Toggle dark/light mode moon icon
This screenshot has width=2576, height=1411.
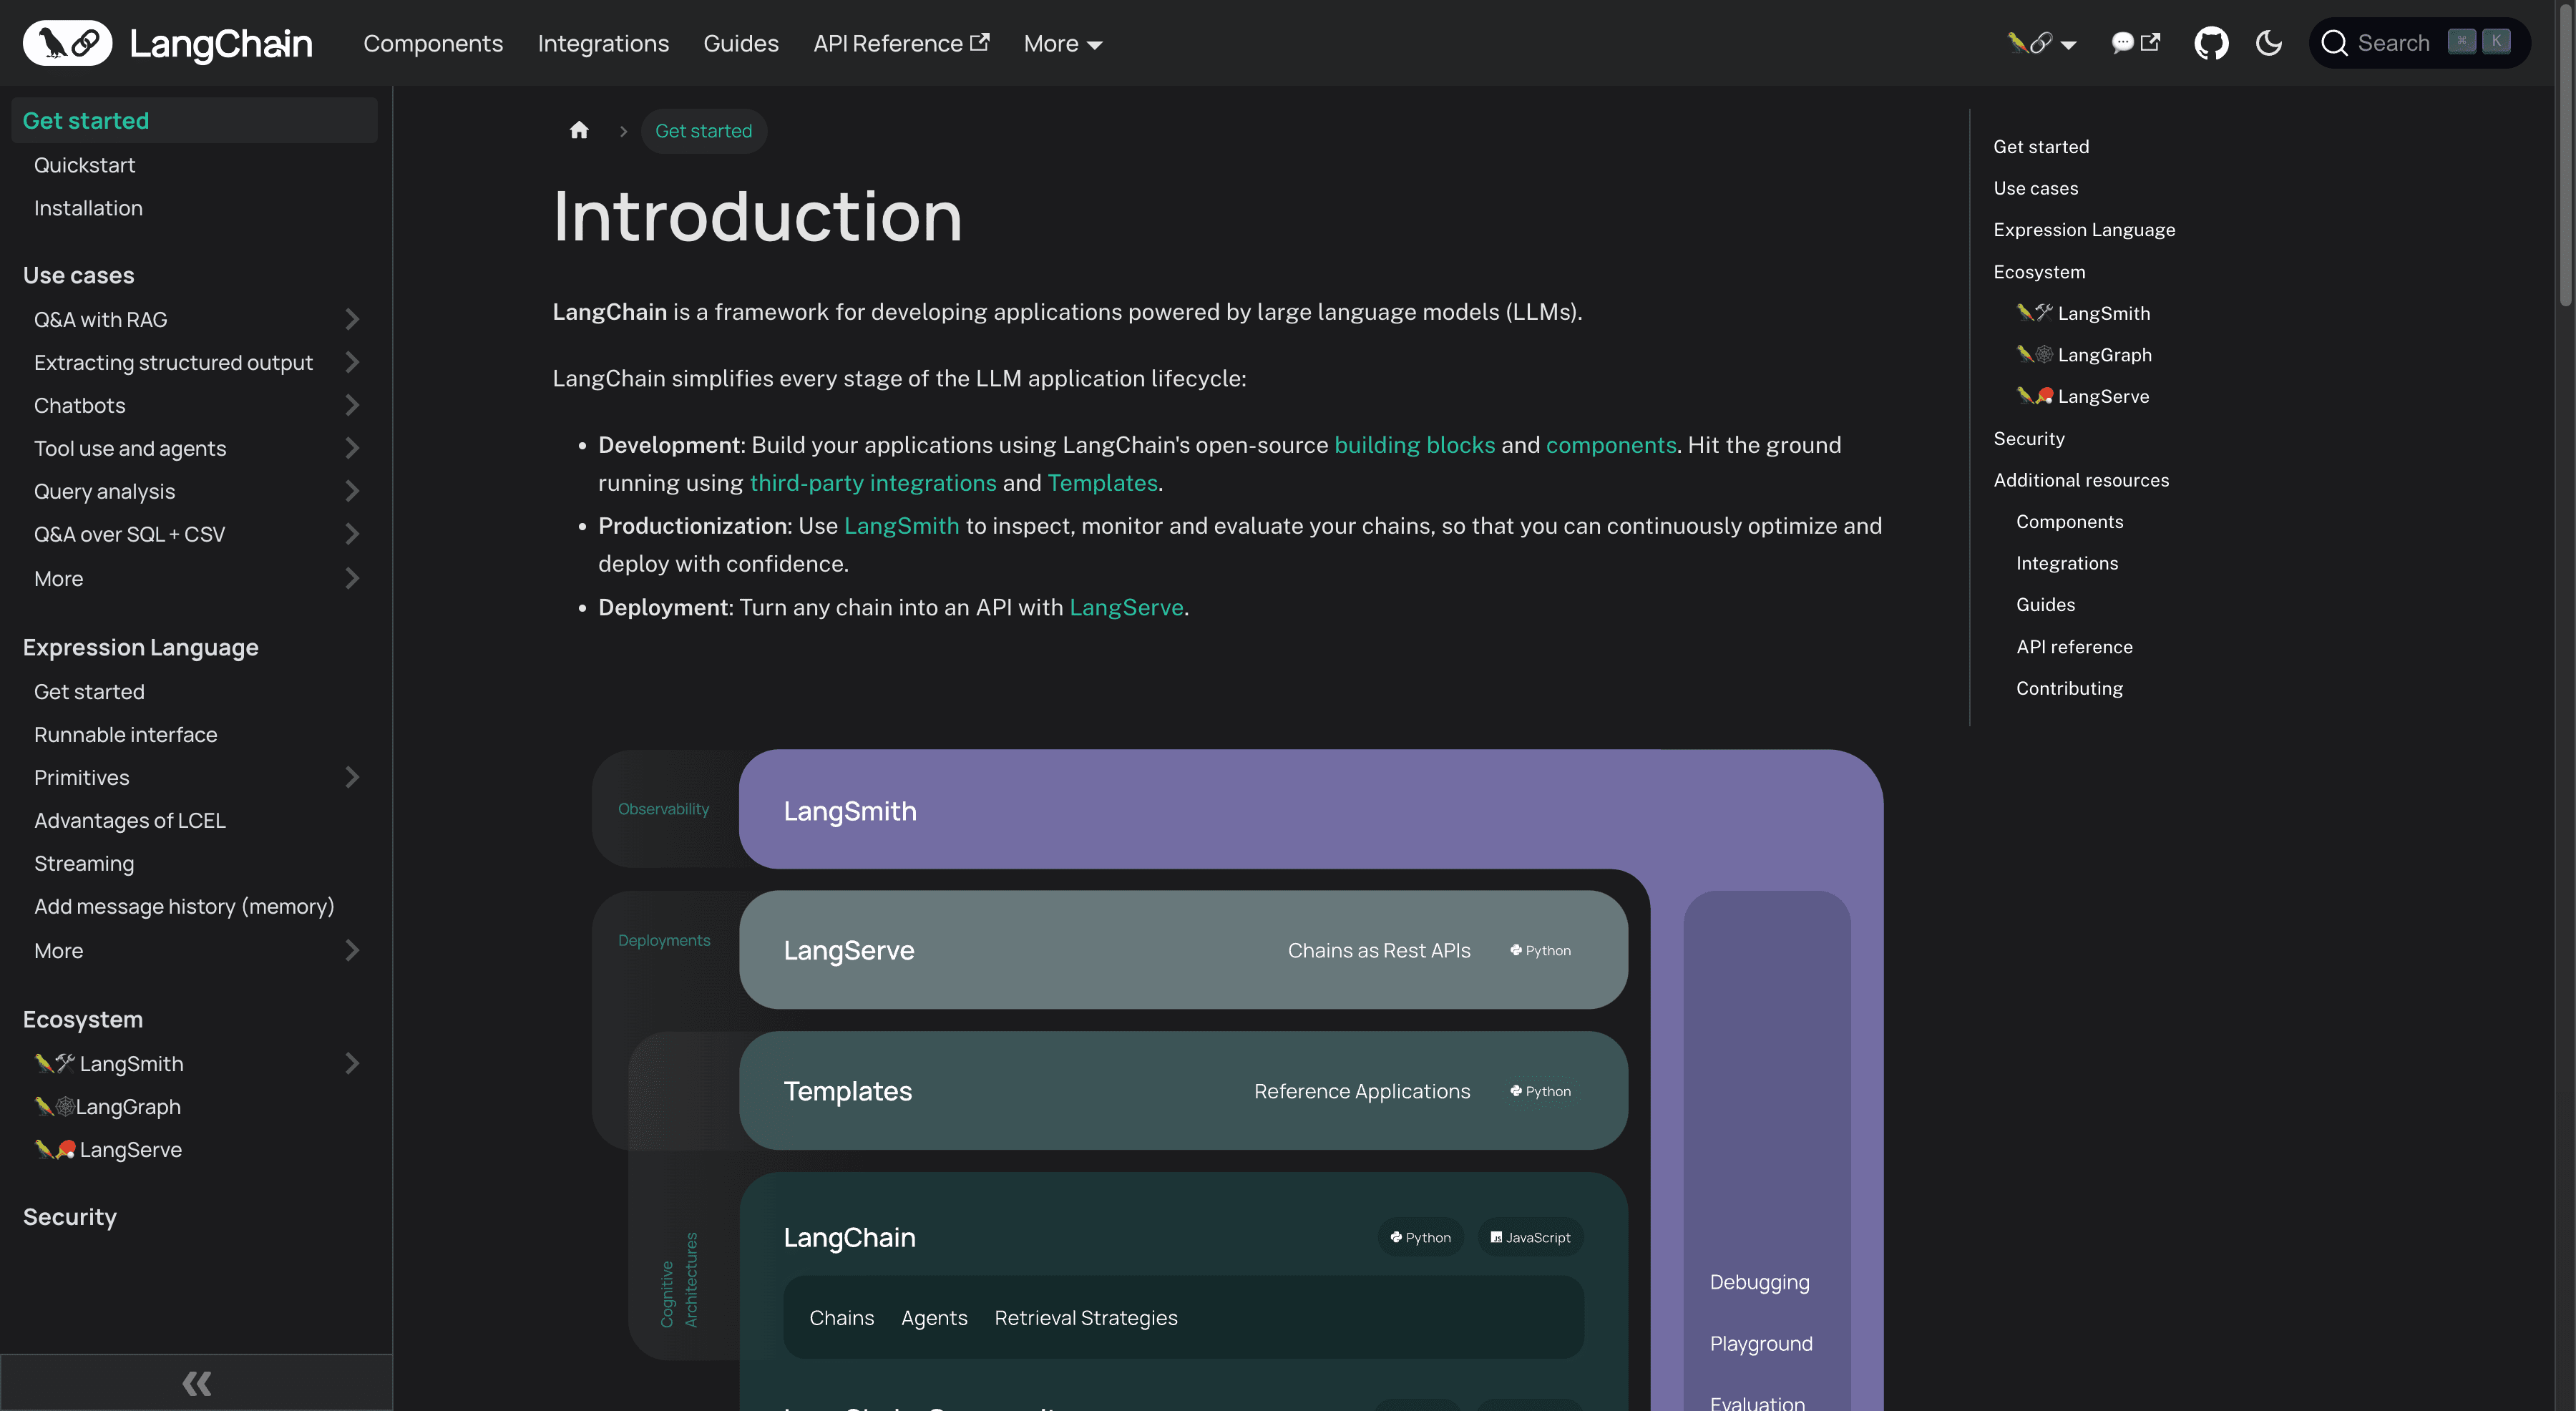tap(2269, 43)
